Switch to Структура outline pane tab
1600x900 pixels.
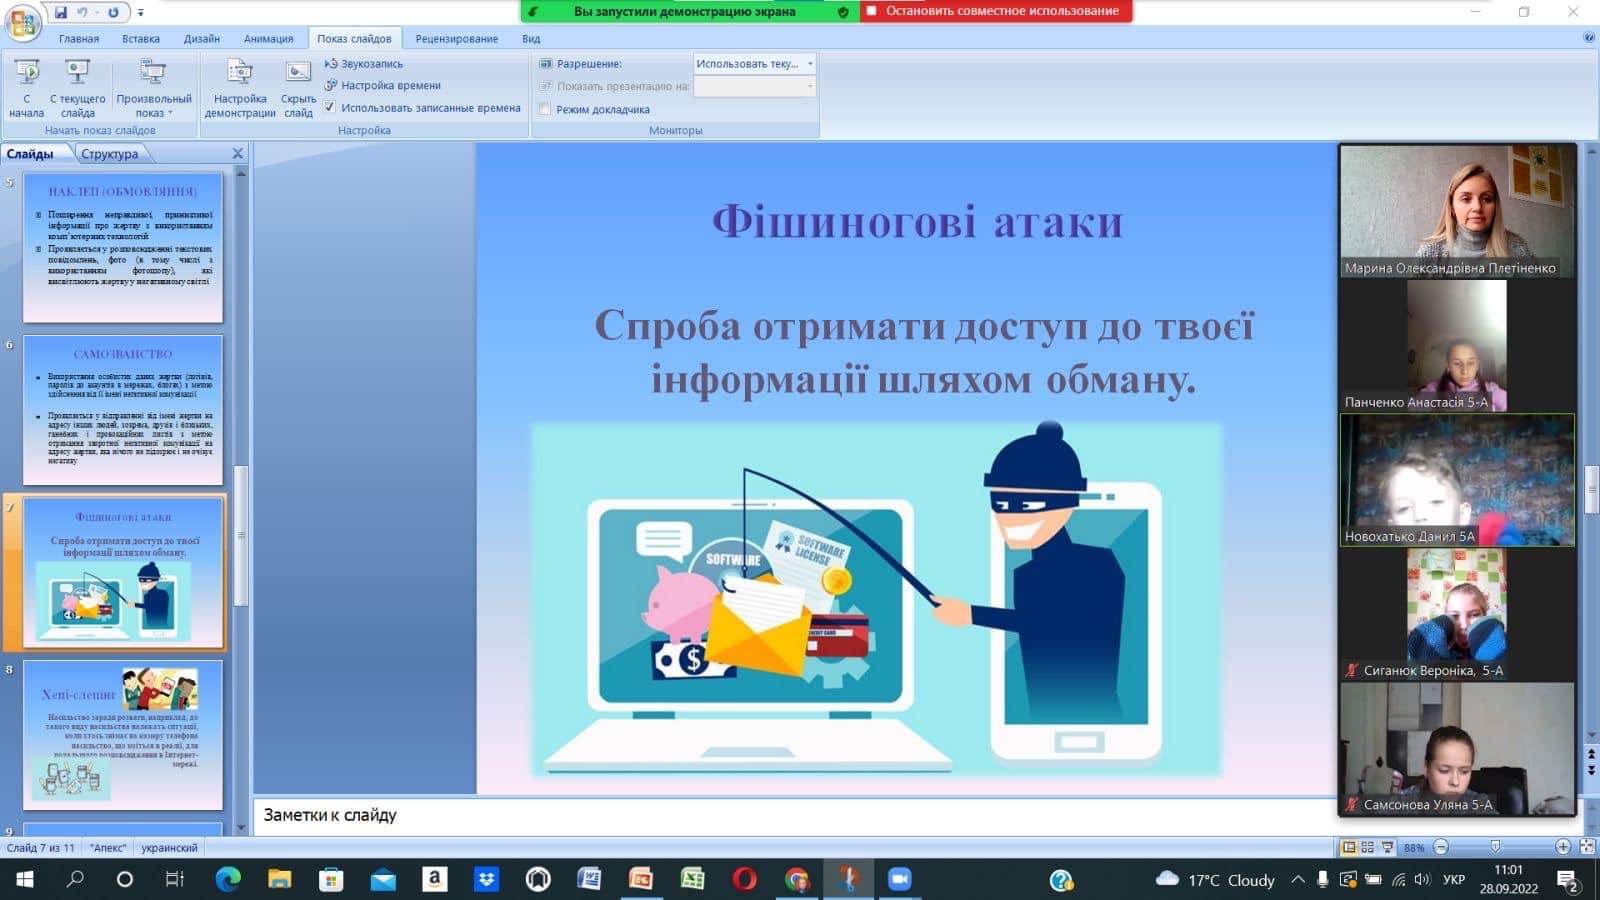[x=110, y=154]
